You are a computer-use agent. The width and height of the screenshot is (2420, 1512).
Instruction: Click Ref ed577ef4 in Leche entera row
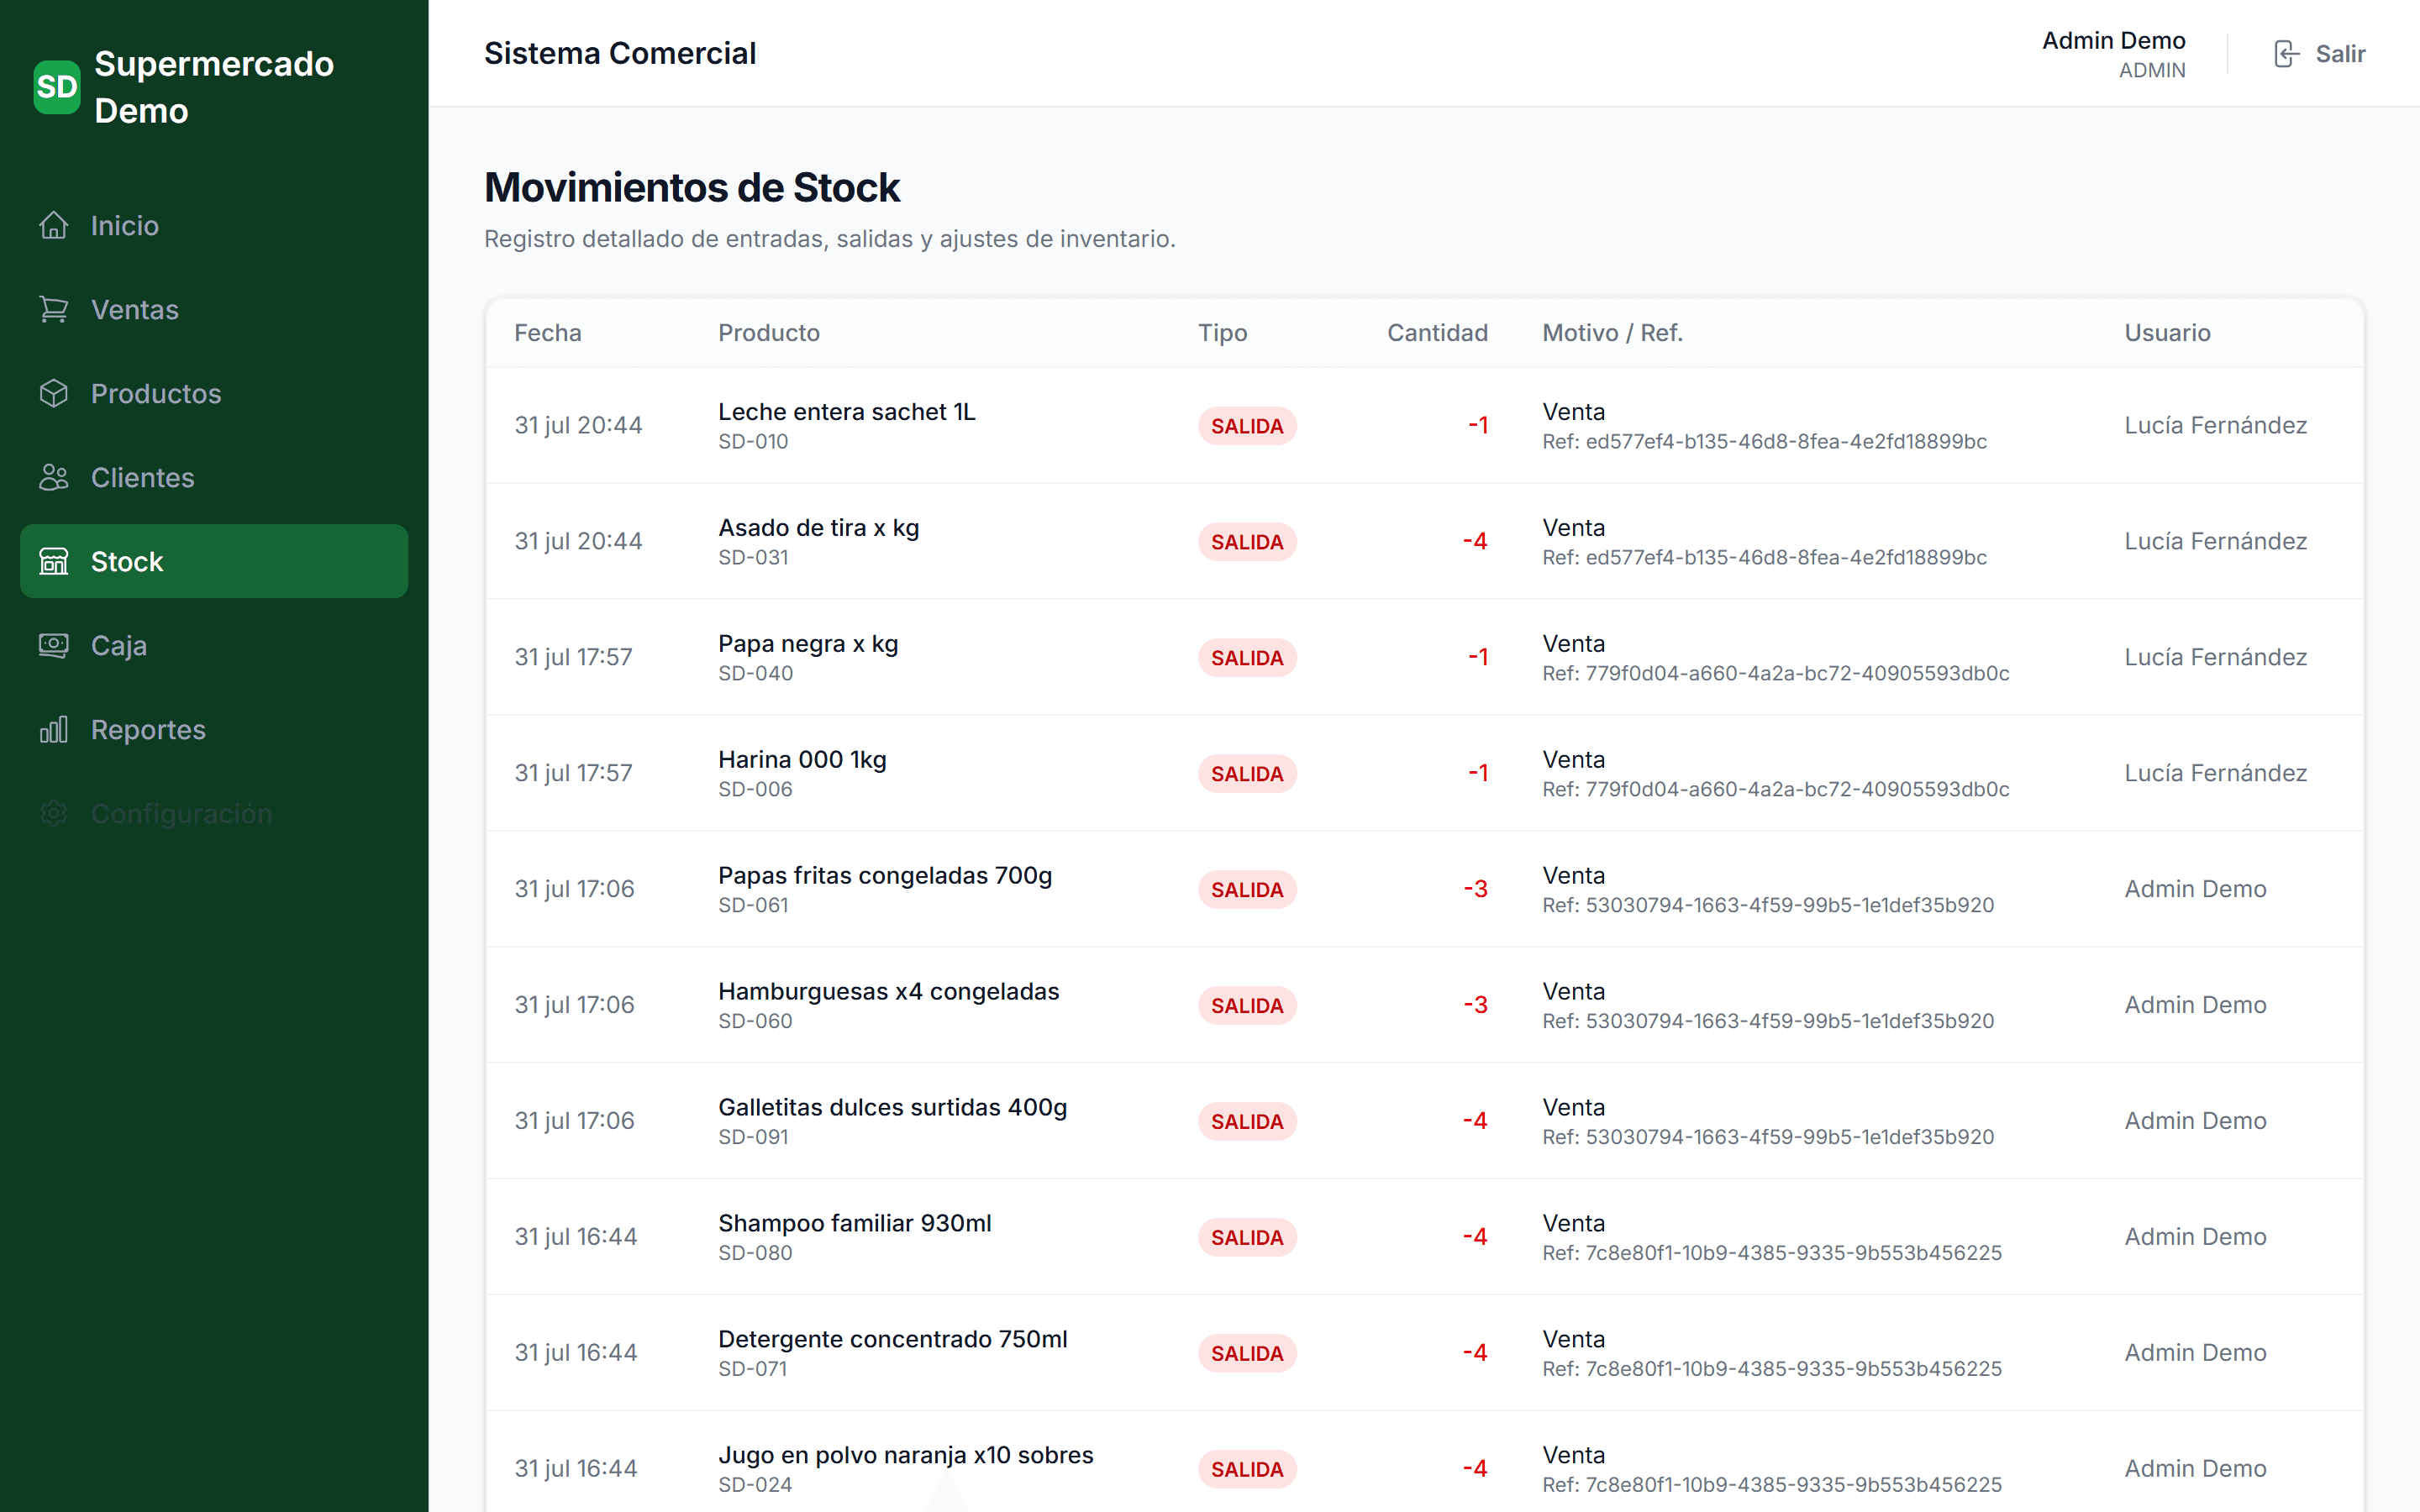point(1764,441)
